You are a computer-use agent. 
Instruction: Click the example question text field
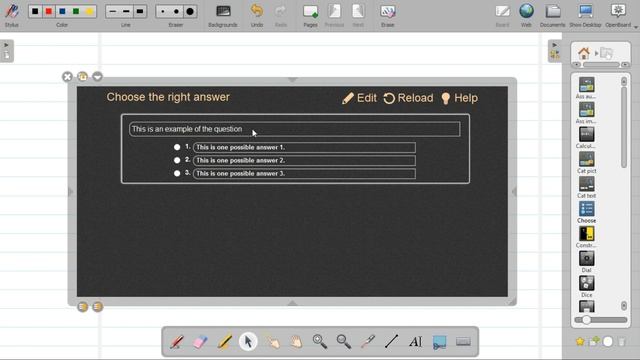coord(295,129)
